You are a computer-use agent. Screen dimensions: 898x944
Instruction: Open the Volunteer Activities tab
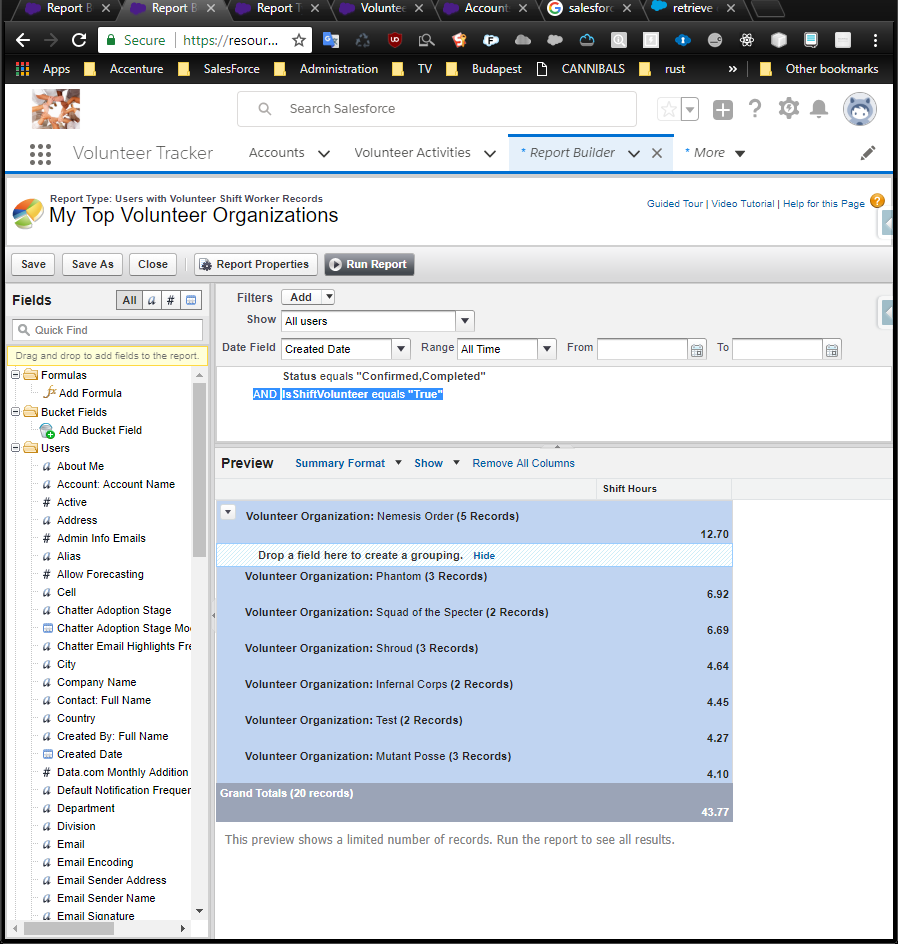click(x=412, y=153)
